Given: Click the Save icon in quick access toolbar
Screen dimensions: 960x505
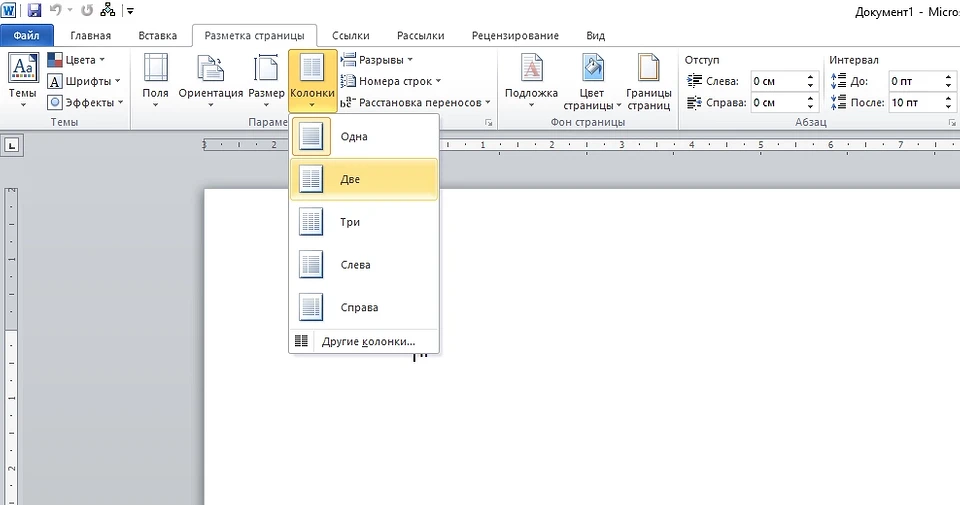Looking at the screenshot, I should (x=35, y=11).
